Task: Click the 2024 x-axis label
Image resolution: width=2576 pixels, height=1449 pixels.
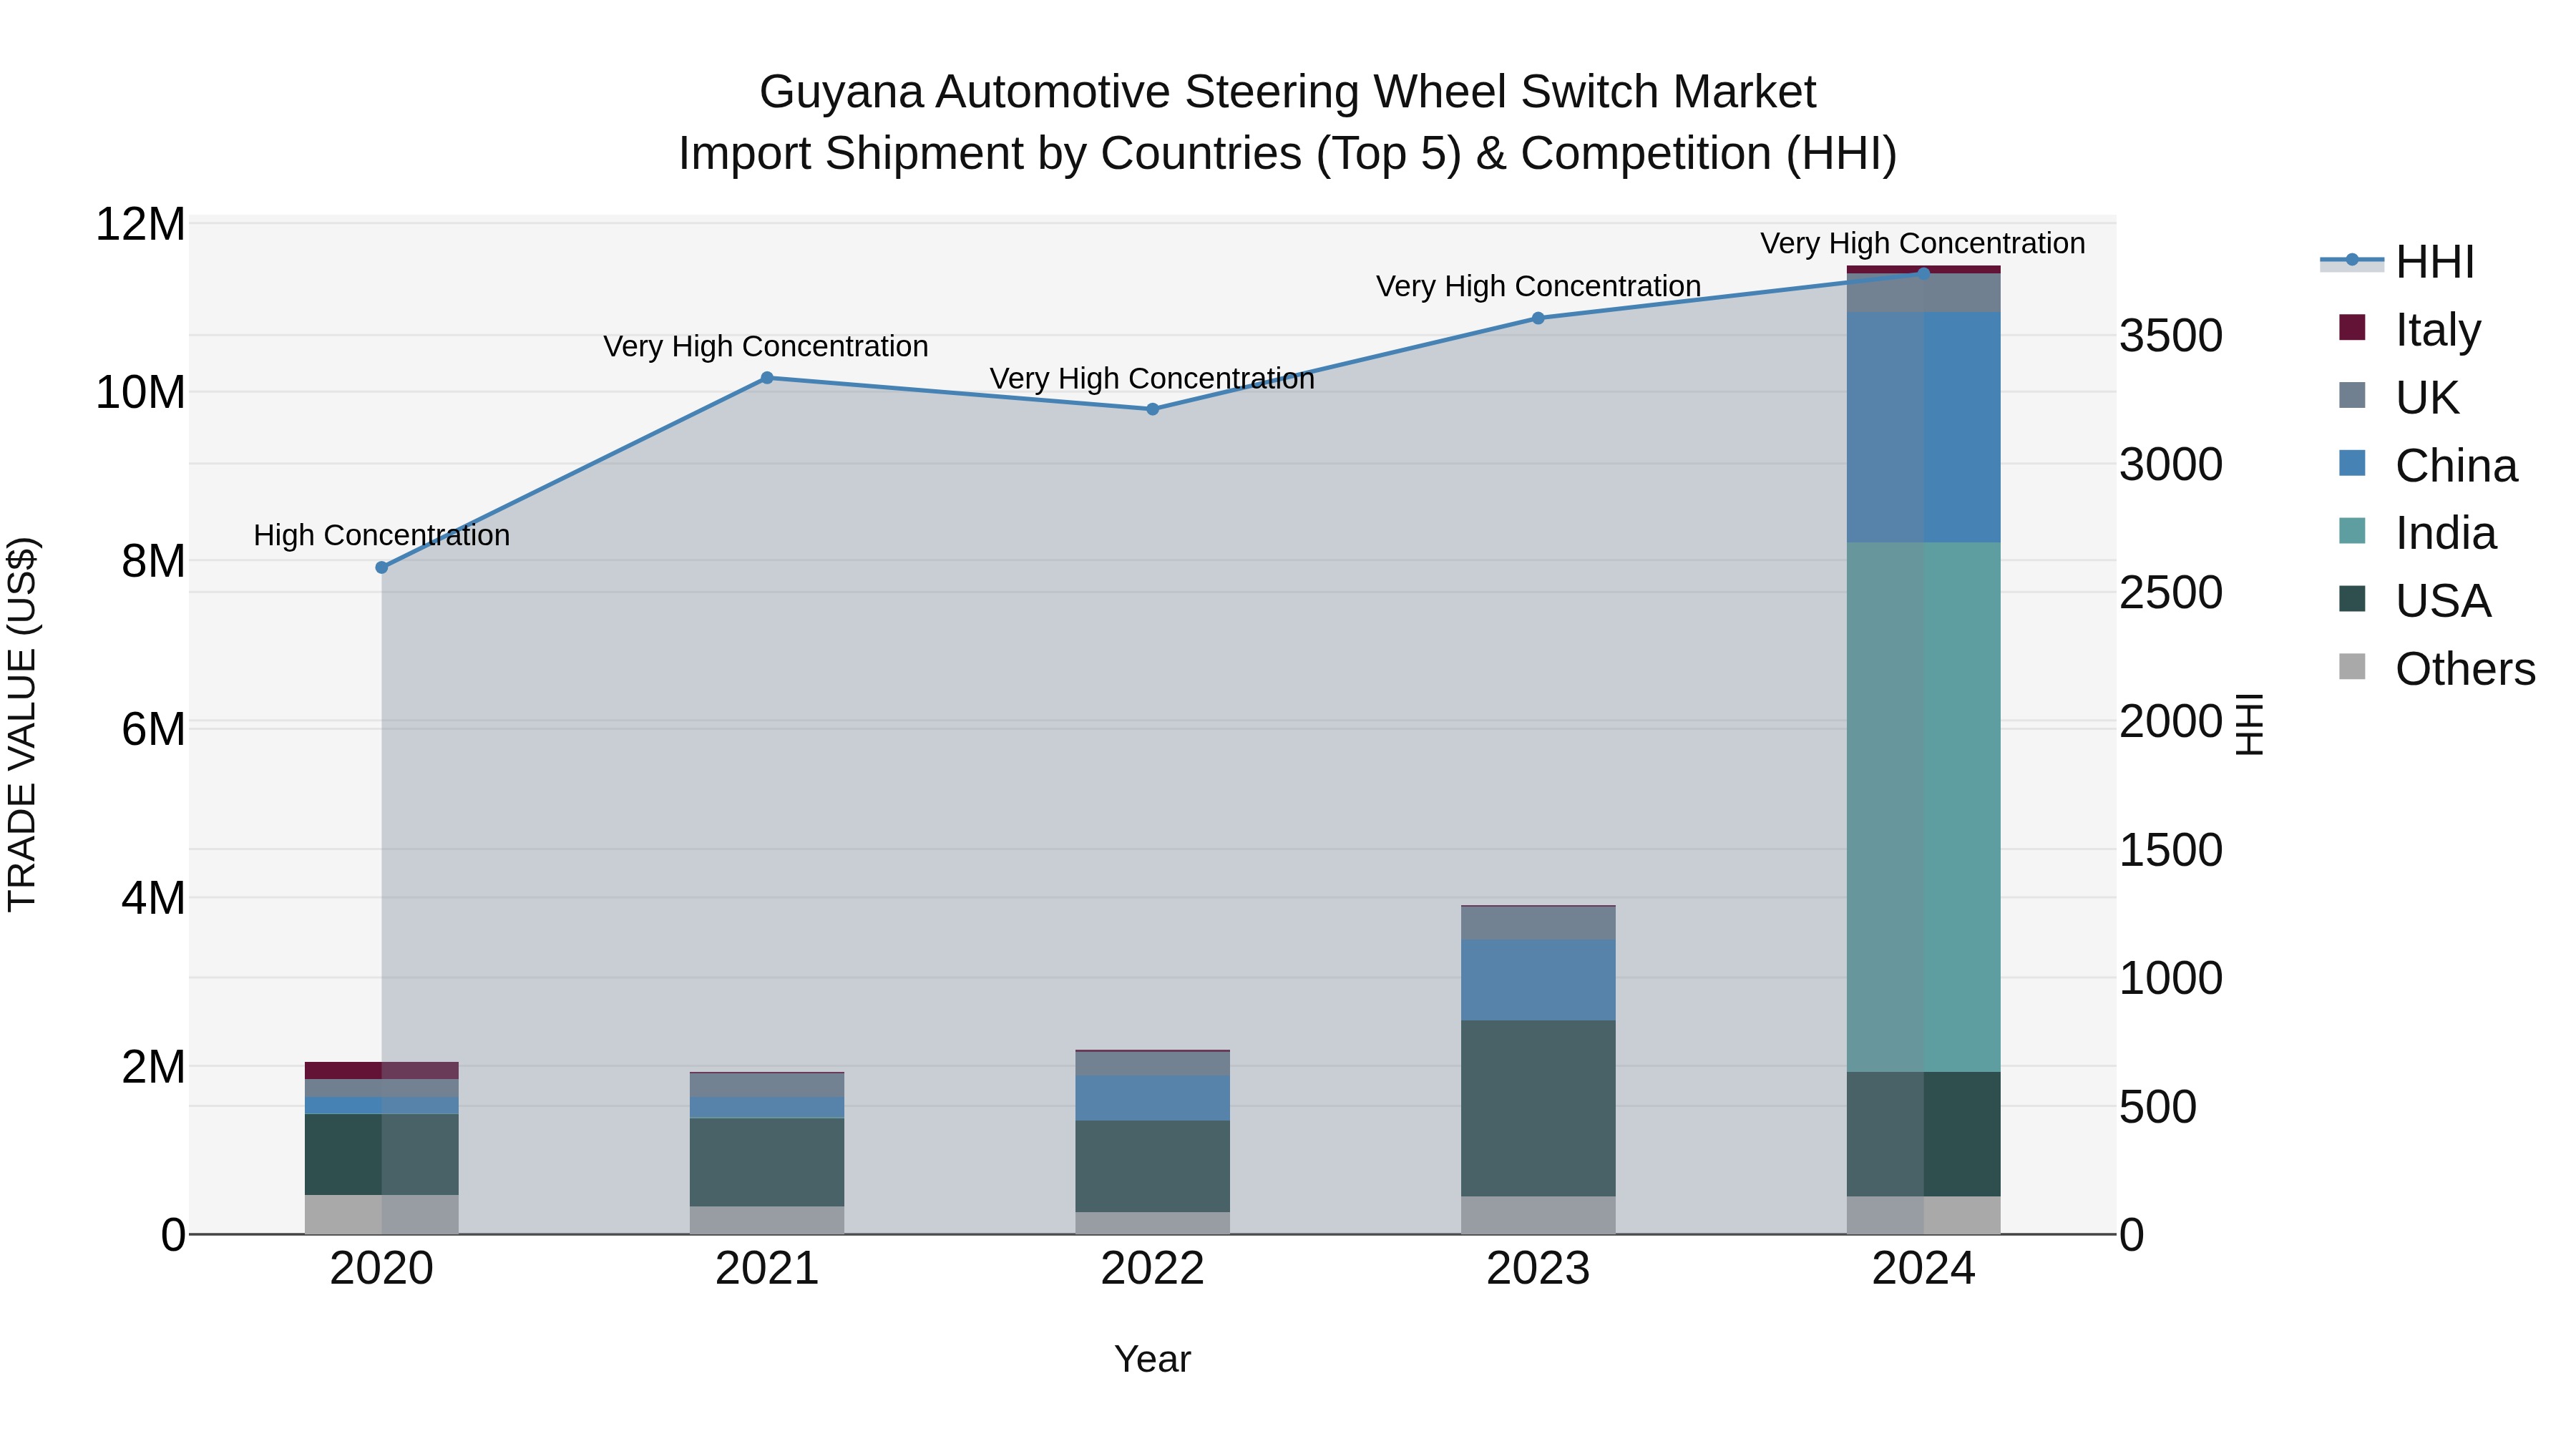Action: point(1923,1269)
